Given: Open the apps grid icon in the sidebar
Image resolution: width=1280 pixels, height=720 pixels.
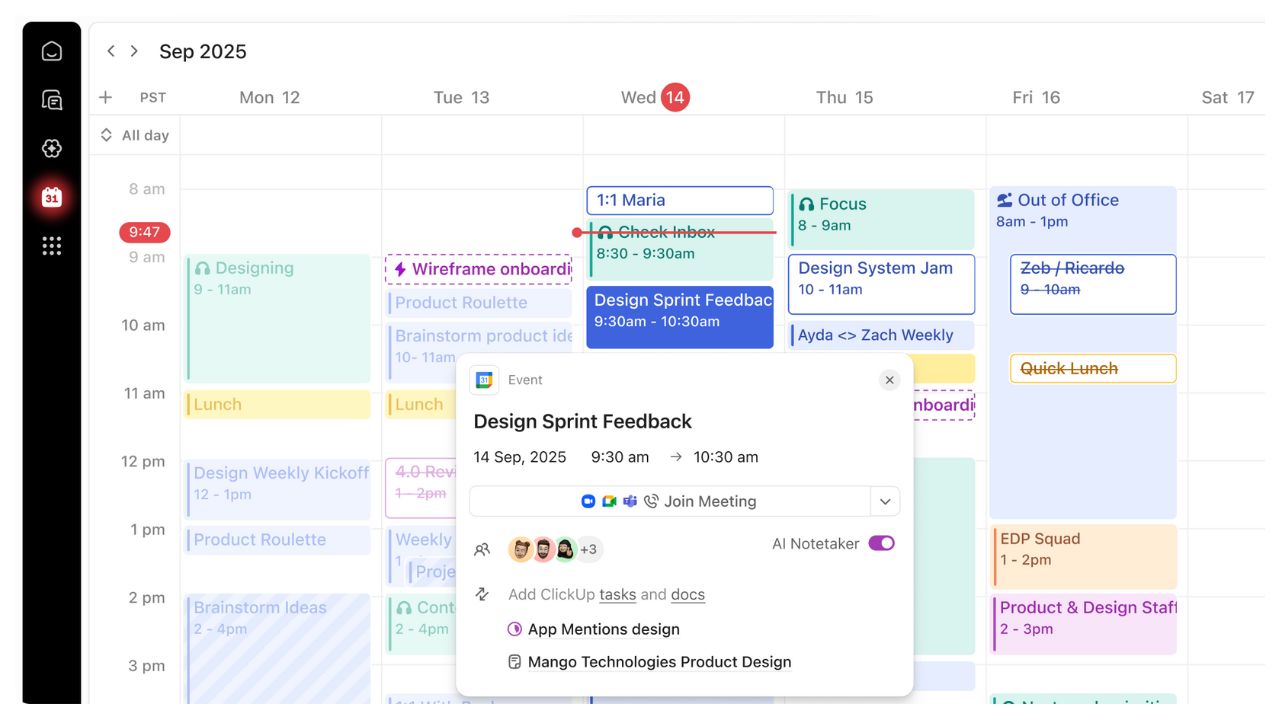Looking at the screenshot, I should [50, 245].
